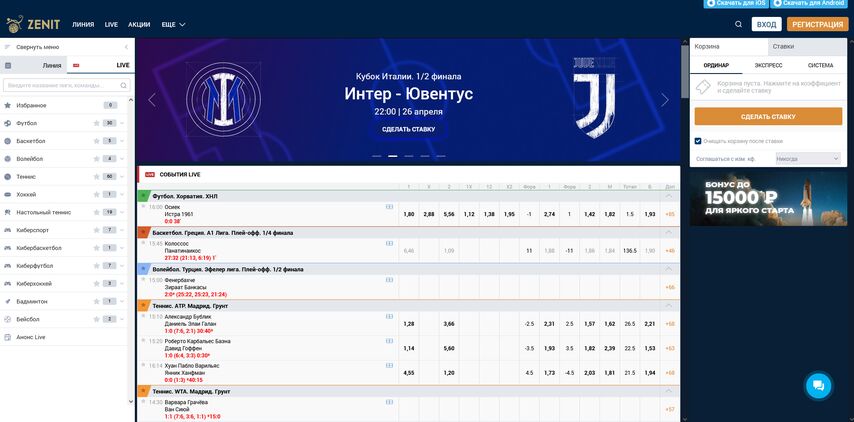Click the Бадминтон shuttlecock icon
Viewport: 854px width, 422px height.
tap(8, 301)
